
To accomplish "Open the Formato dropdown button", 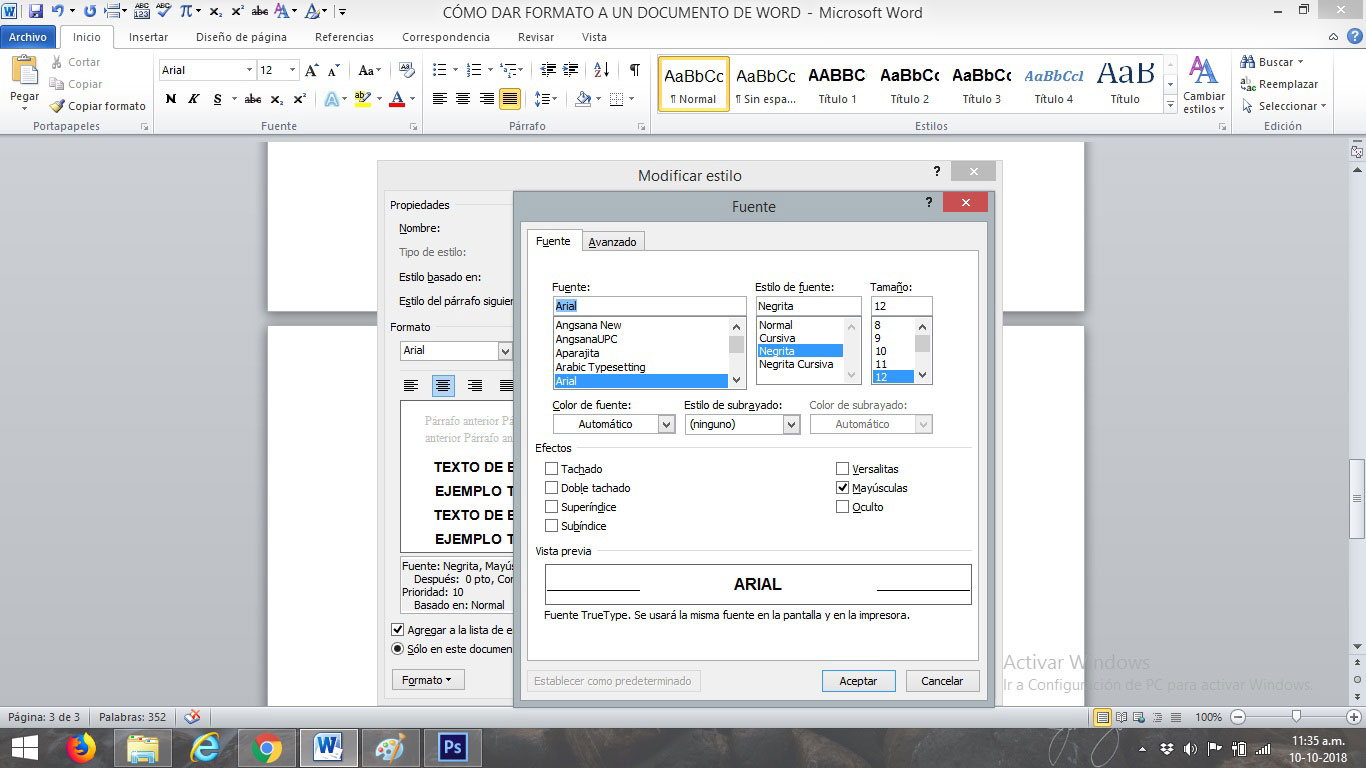I will 427,680.
